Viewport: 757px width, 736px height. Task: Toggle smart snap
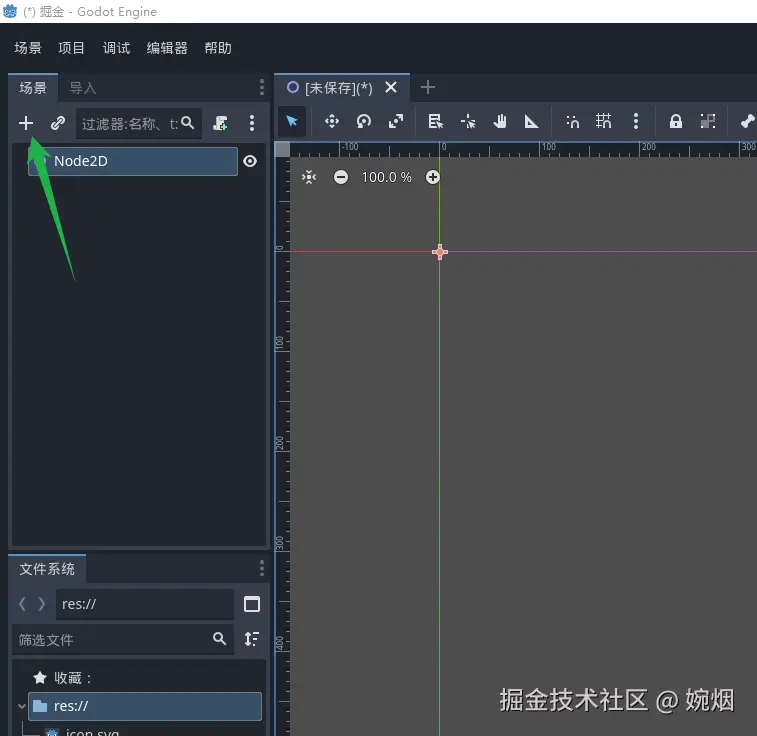point(572,121)
